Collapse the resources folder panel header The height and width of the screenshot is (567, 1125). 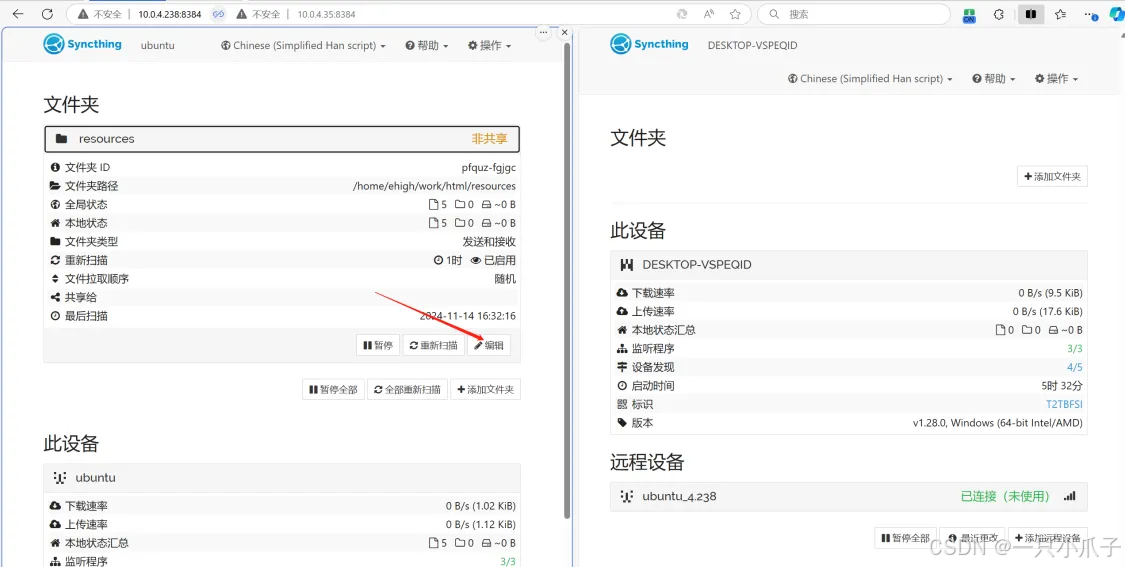pyautogui.click(x=282, y=139)
